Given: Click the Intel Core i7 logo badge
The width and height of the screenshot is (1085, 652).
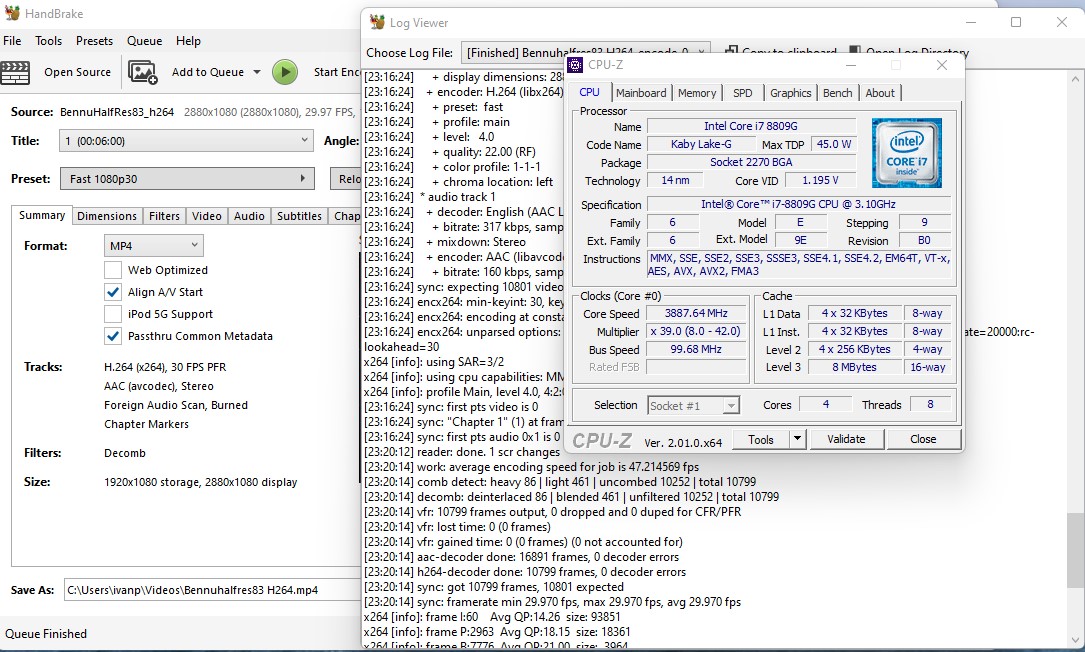Looking at the screenshot, I should pyautogui.click(x=906, y=153).
